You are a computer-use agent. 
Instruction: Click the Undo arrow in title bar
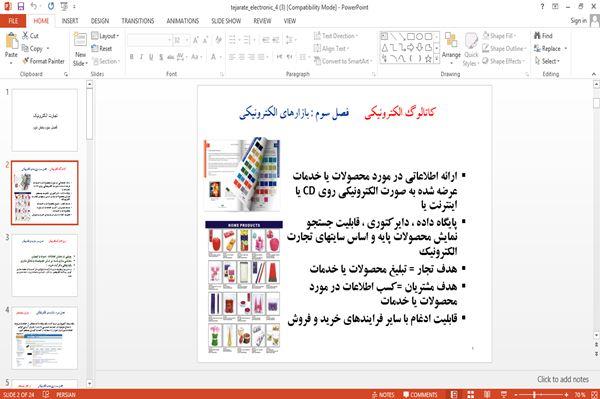[x=33, y=7]
